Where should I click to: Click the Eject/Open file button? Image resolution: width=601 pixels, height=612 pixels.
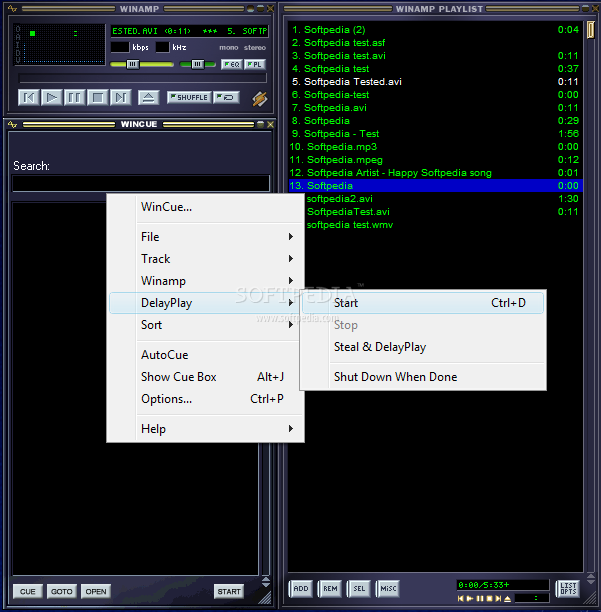coord(148,97)
